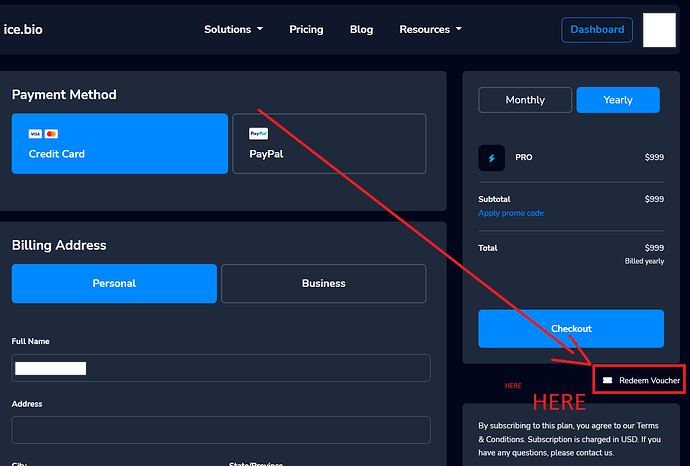Image resolution: width=690 pixels, height=466 pixels.
Task: Expand the Resources dropdown menu
Action: (430, 30)
